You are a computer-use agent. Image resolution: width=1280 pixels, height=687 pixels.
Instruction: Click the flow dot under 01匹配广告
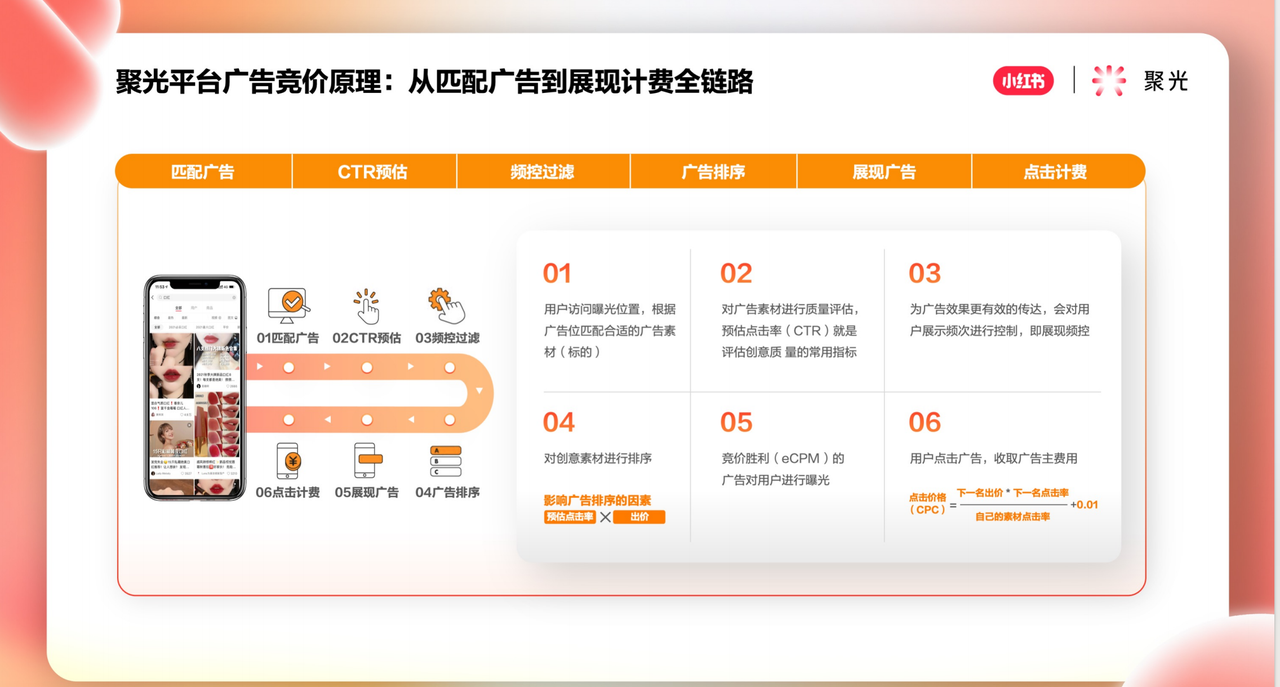pyautogui.click(x=289, y=368)
